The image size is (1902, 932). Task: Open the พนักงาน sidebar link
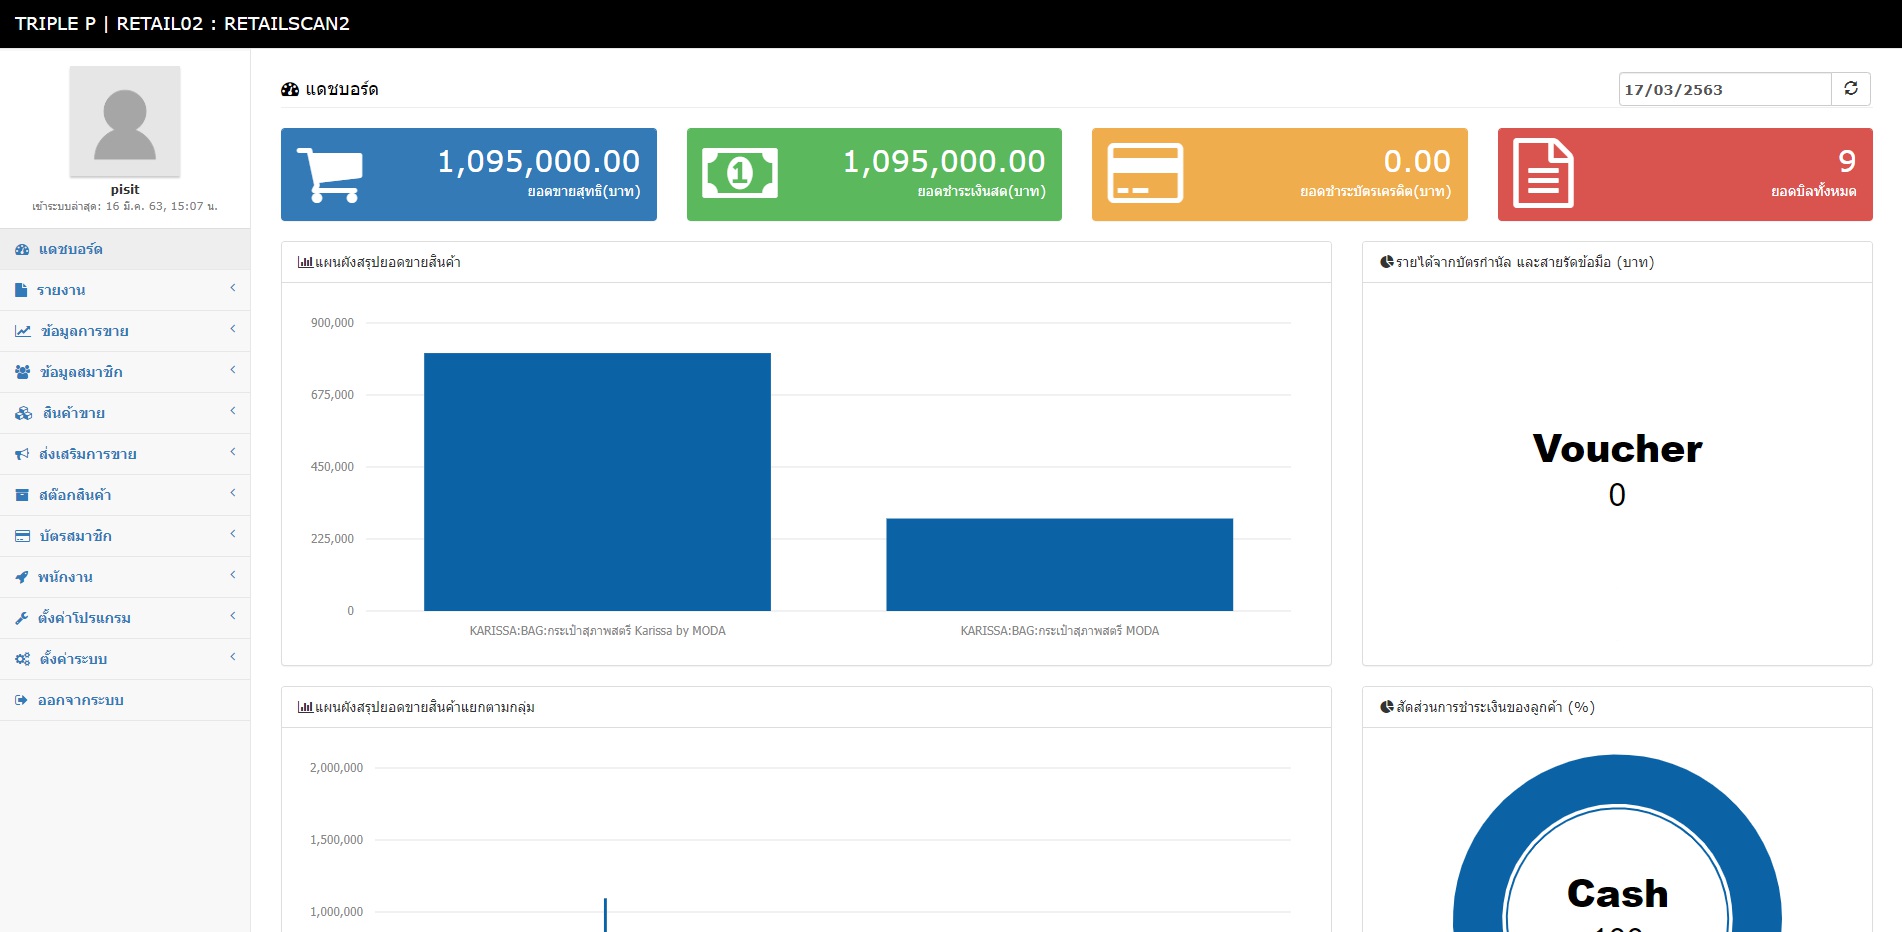[x=125, y=577]
